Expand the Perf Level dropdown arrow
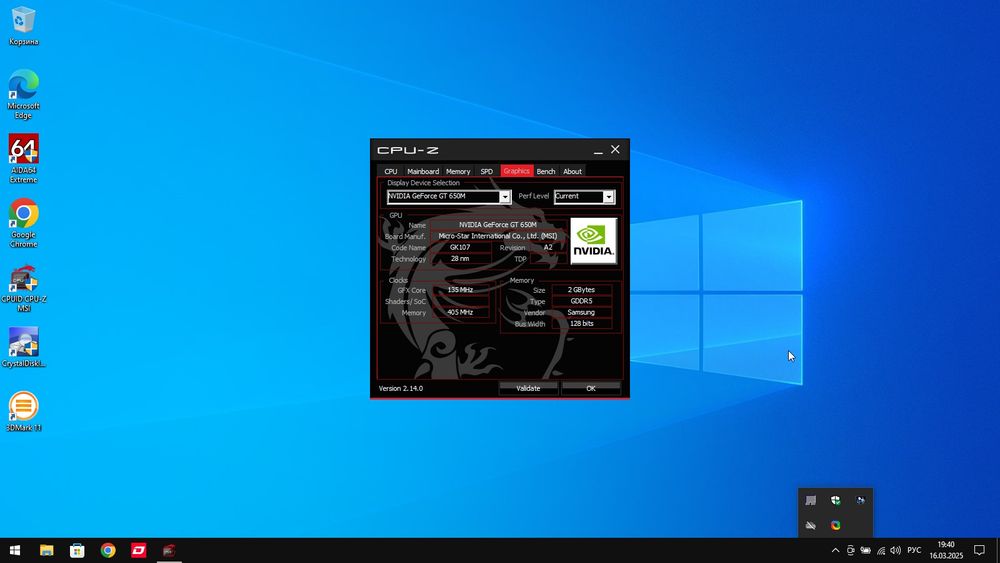The height and width of the screenshot is (563, 1000). click(608, 196)
